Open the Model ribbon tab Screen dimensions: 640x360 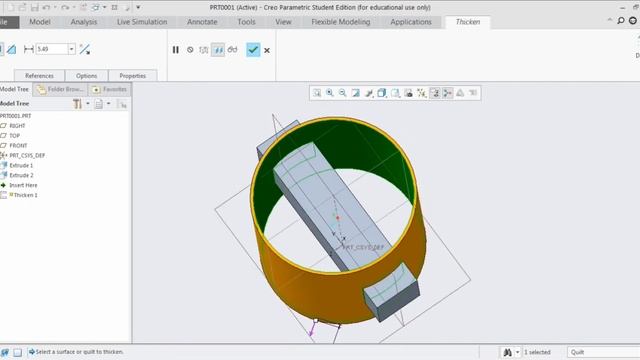pyautogui.click(x=40, y=22)
